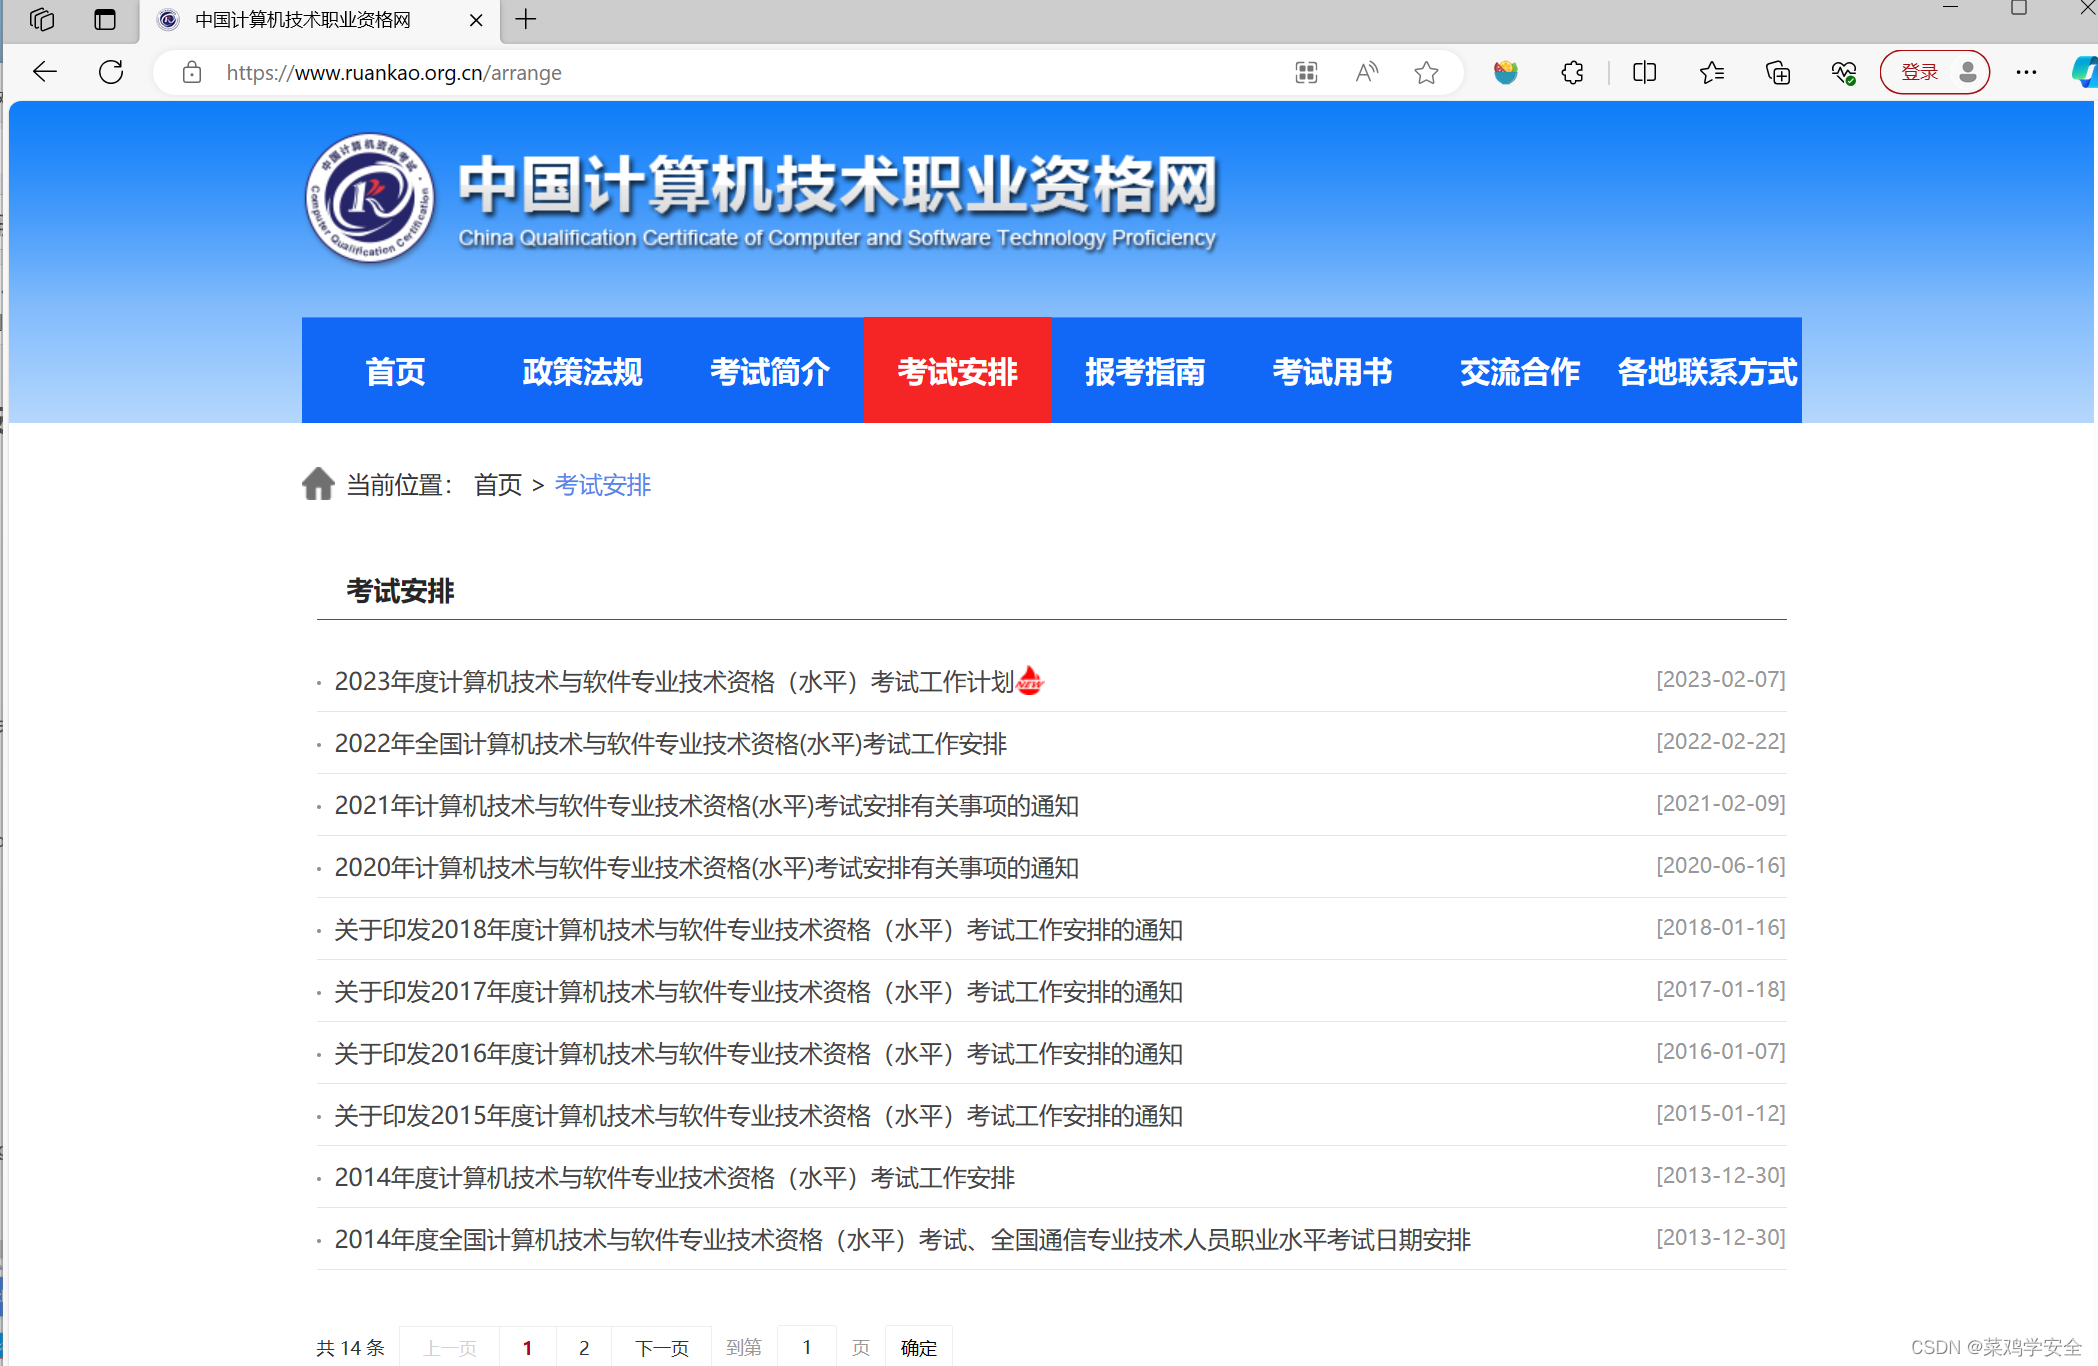Image resolution: width=2098 pixels, height=1366 pixels.
Task: Open the Favorites list icon
Action: pos(1711,72)
